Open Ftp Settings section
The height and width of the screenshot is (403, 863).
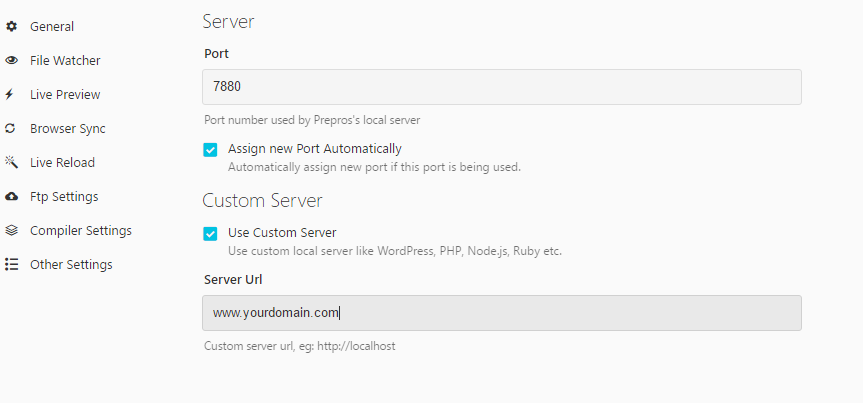[x=64, y=197]
